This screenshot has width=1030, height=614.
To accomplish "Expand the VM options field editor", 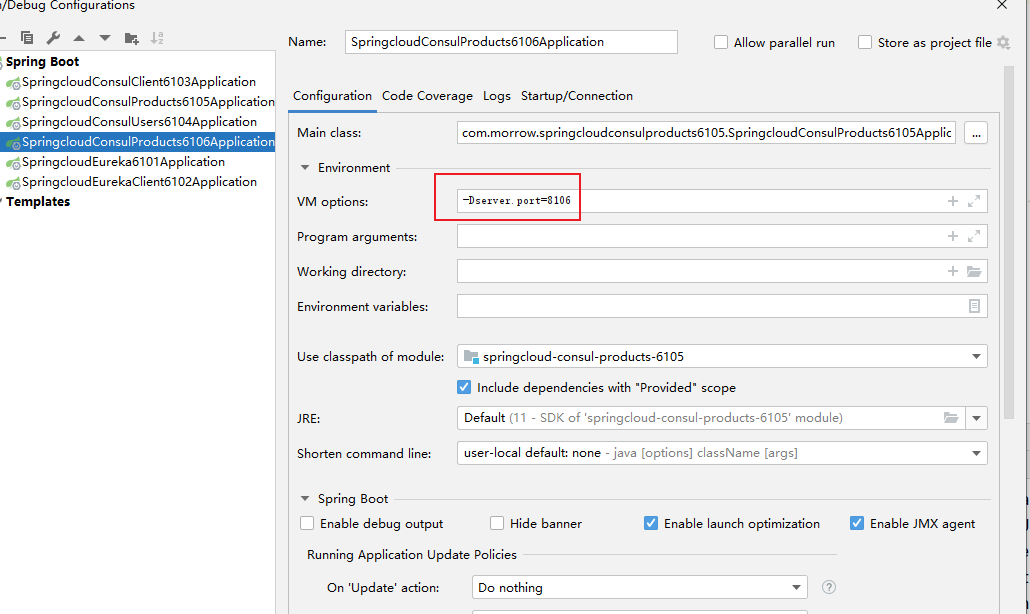I will tap(974, 201).
